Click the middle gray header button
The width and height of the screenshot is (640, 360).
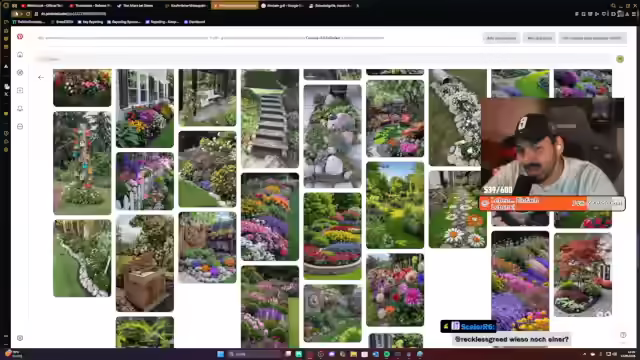[539, 38]
